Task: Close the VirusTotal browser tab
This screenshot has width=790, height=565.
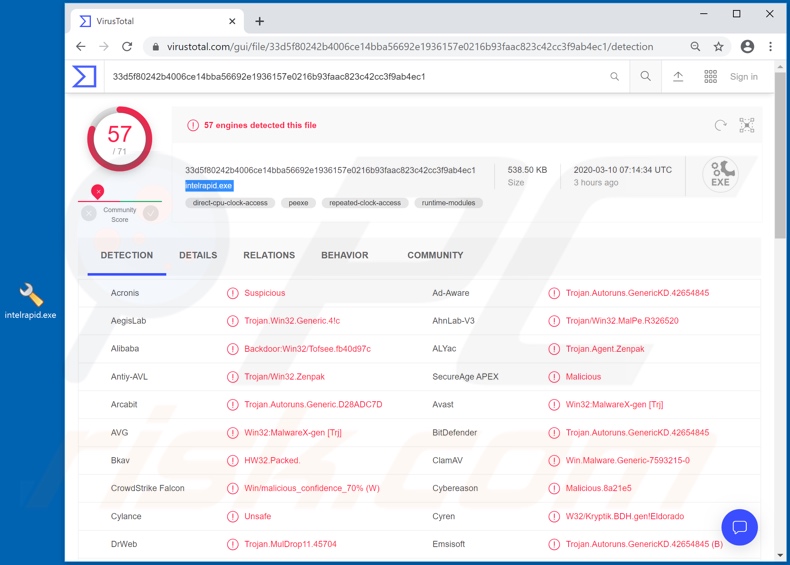Action: coord(232,21)
